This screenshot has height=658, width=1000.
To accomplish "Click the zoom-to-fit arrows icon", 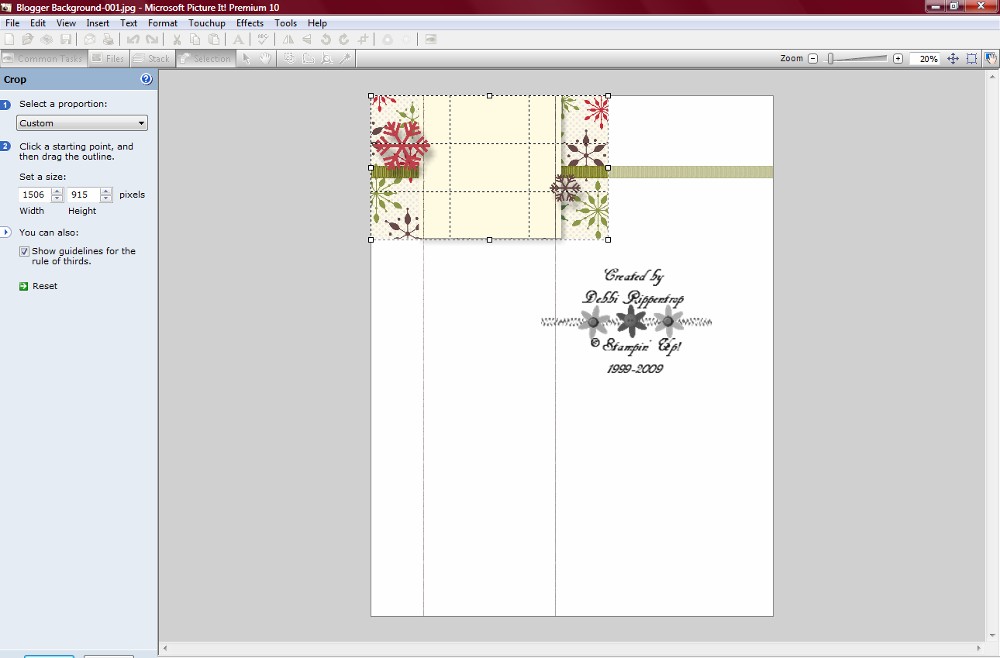I will [x=953, y=59].
